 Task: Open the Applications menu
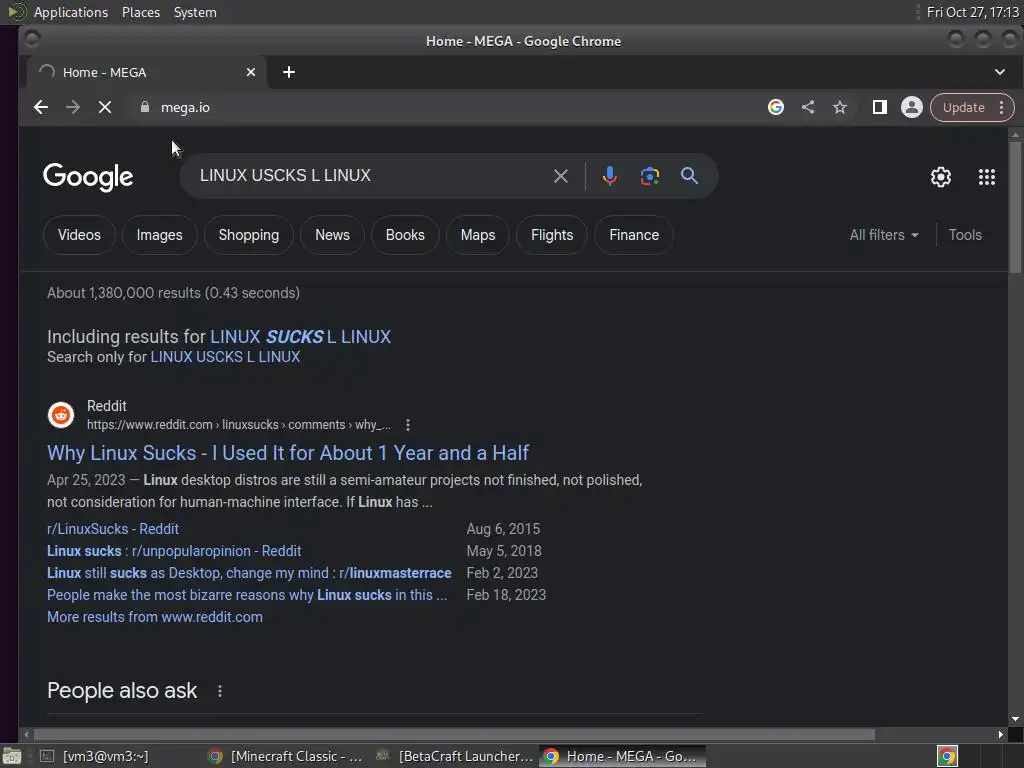pos(71,12)
